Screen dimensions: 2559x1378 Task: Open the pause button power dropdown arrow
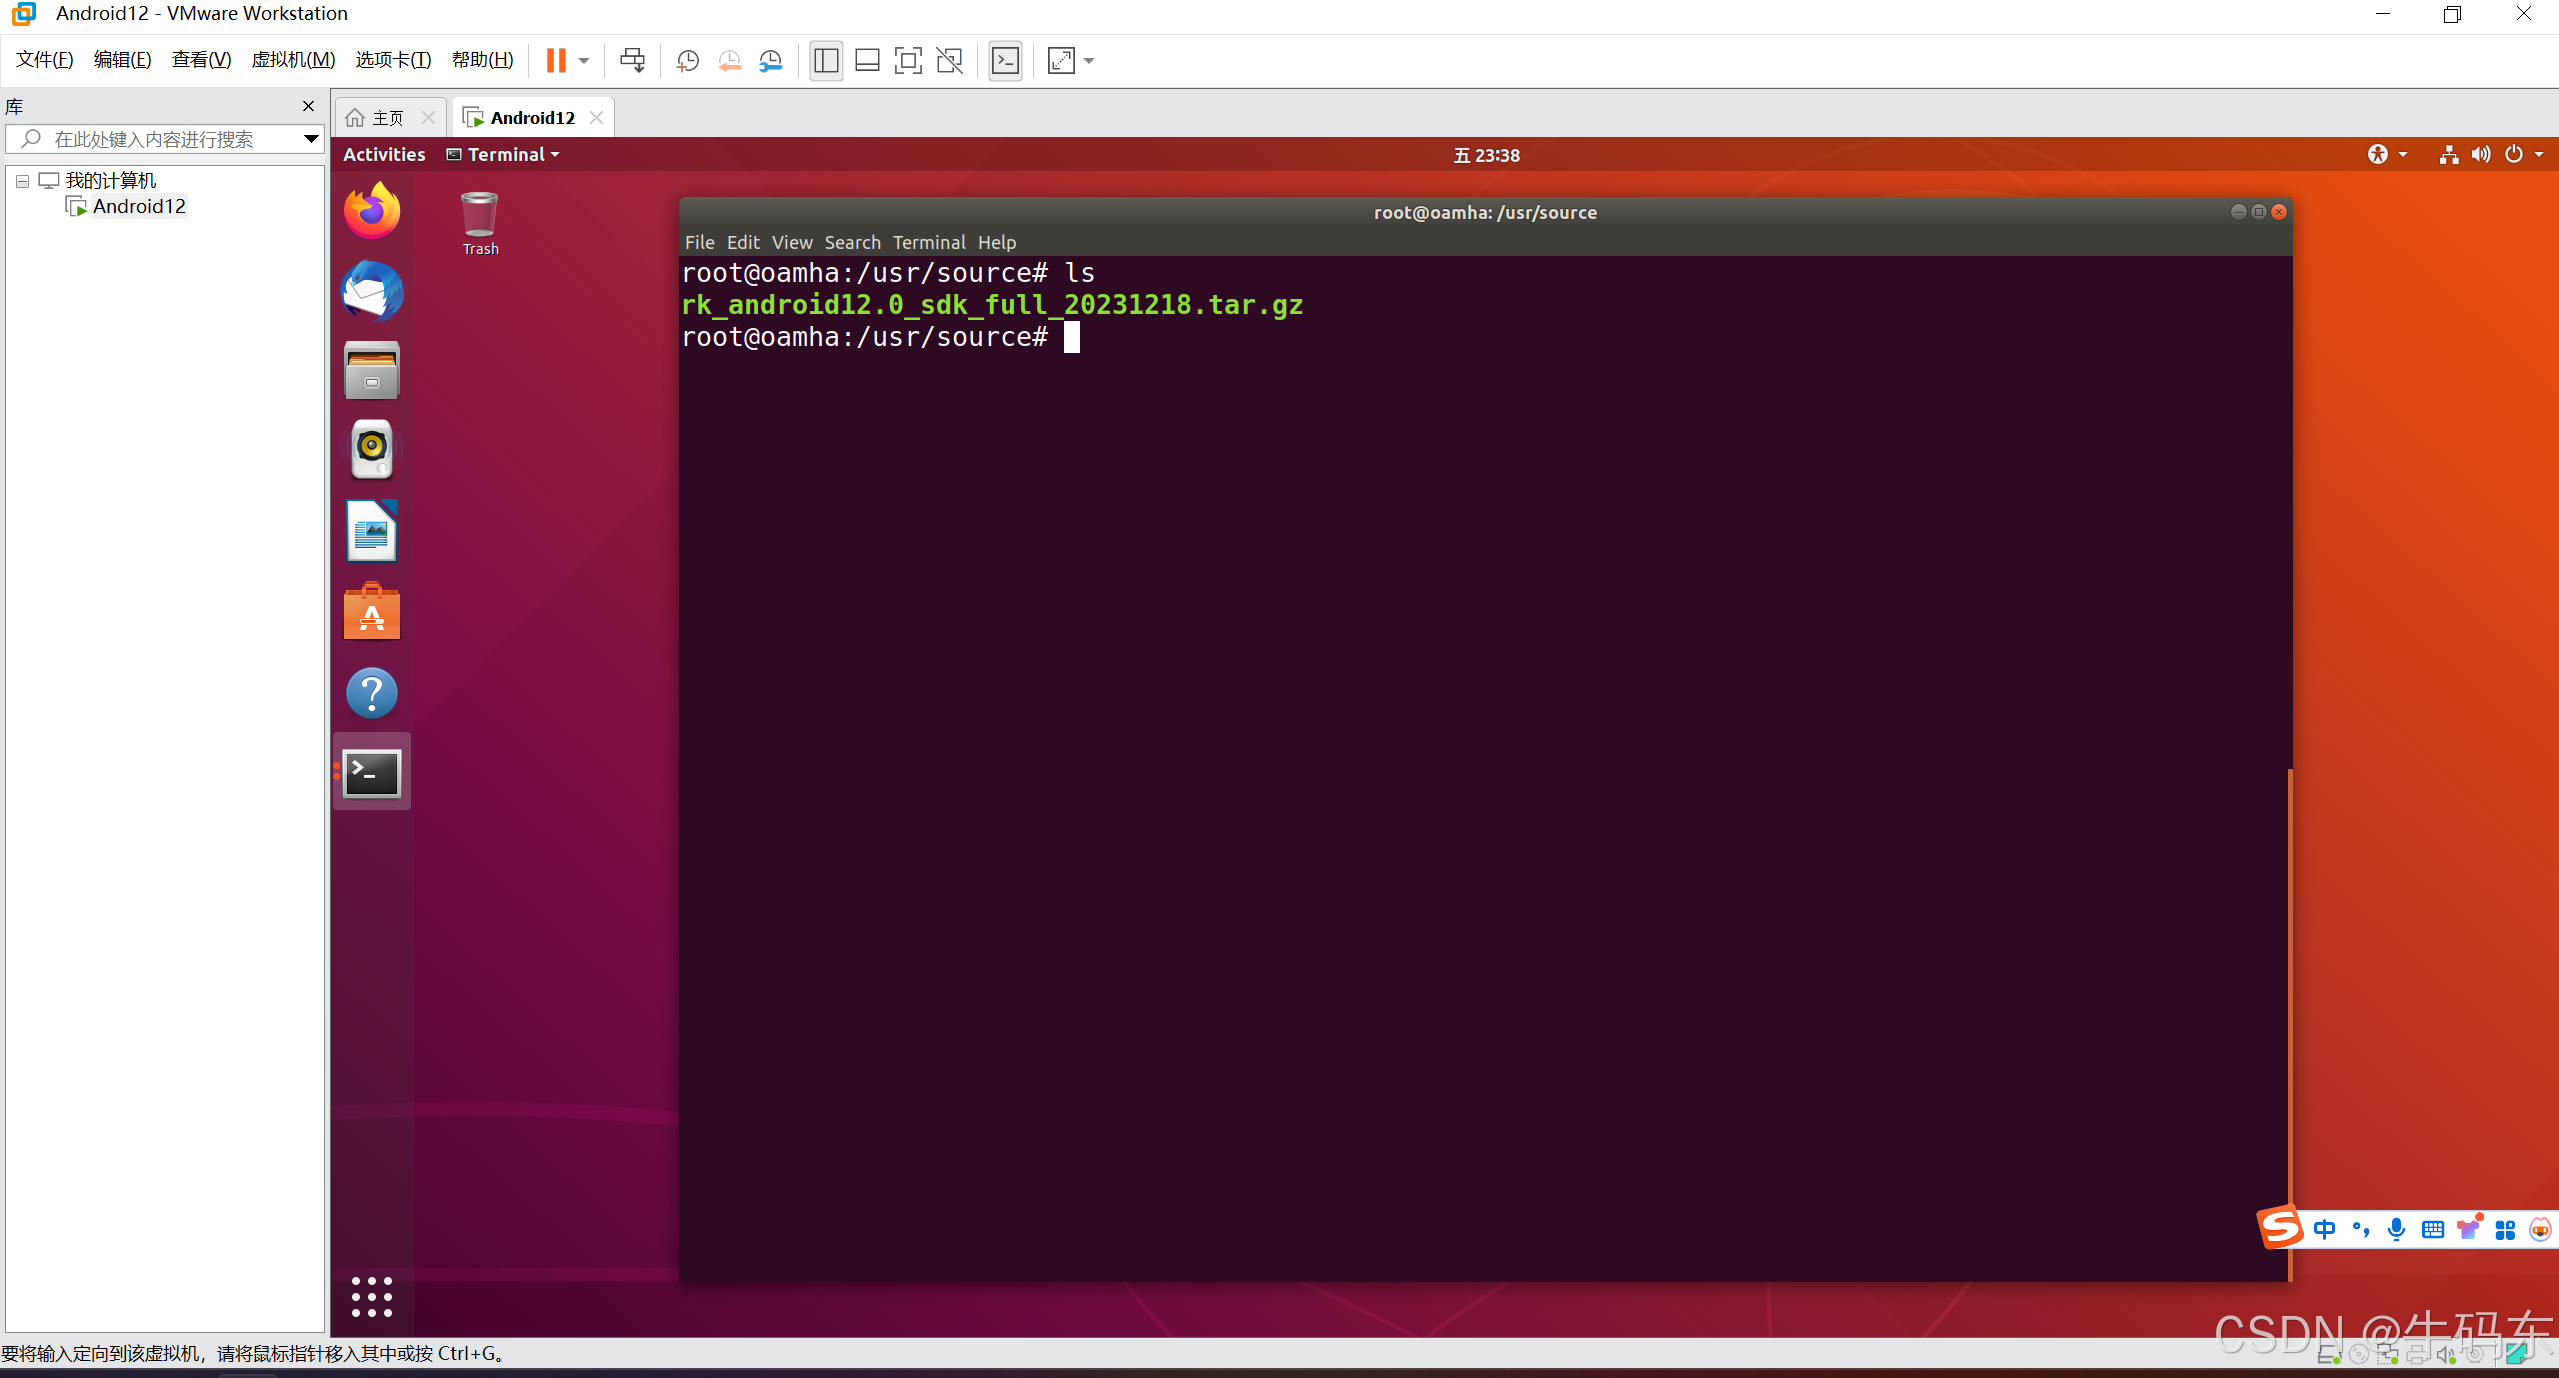[x=584, y=61]
